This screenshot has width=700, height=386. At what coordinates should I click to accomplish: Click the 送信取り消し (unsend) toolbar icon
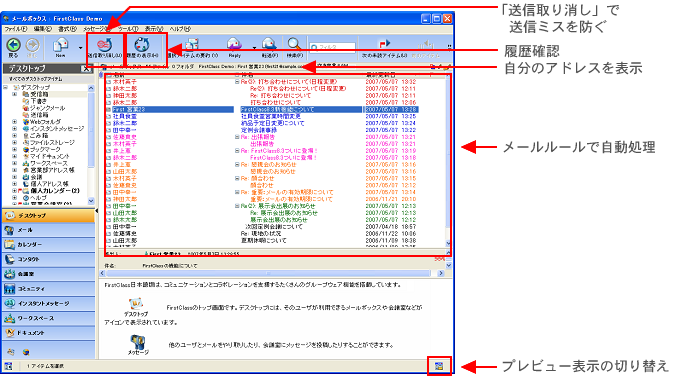pyautogui.click(x=104, y=45)
